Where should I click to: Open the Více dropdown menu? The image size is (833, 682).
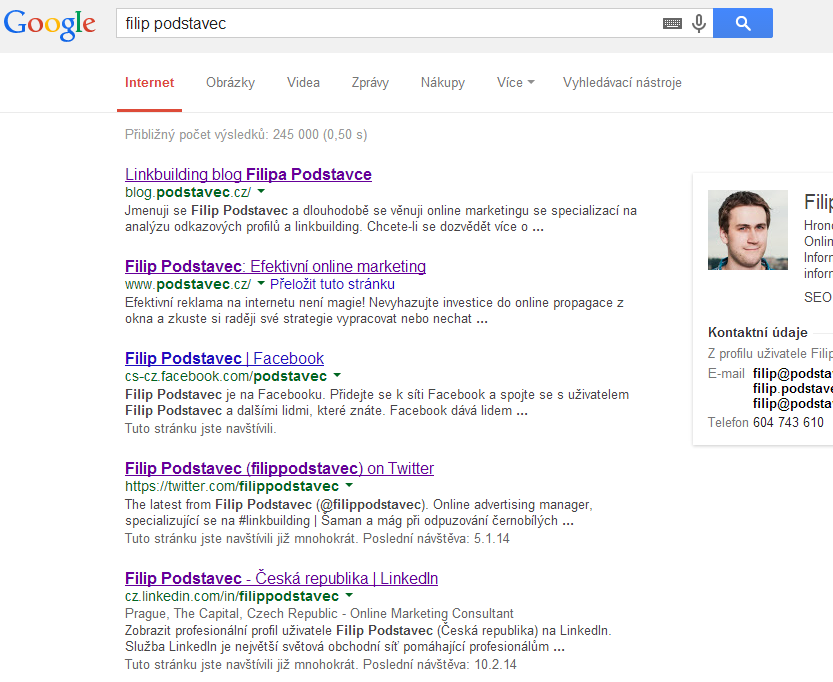coord(515,82)
